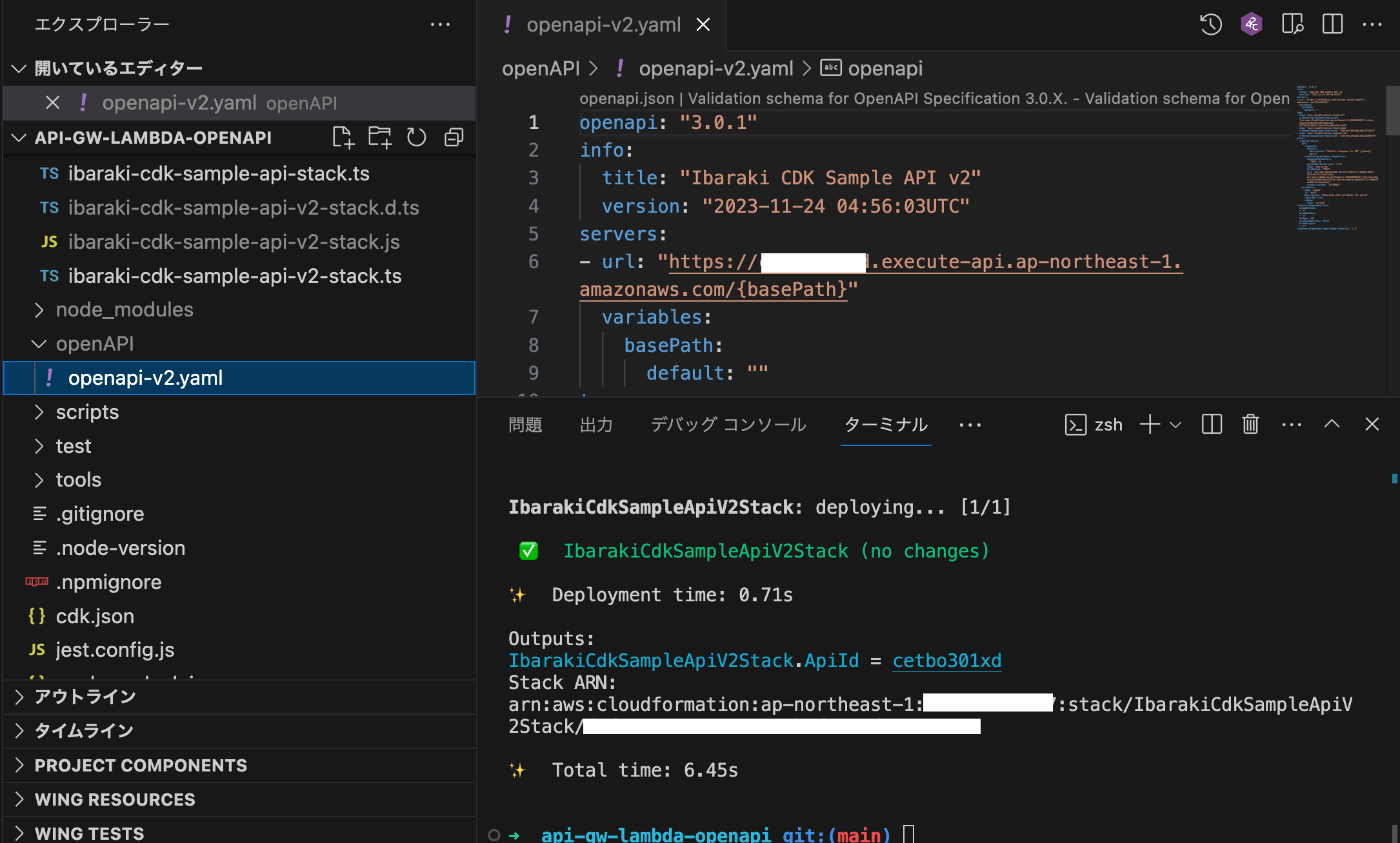Click openapi-v2.yaml in the breadcrumb
Viewport: 1400px width, 843px height.
click(x=715, y=68)
